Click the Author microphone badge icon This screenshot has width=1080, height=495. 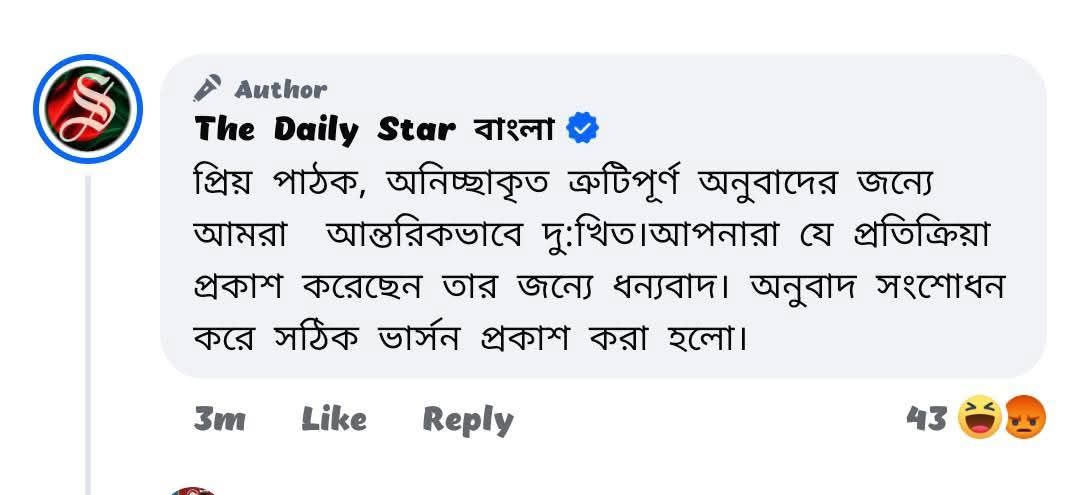(207, 88)
